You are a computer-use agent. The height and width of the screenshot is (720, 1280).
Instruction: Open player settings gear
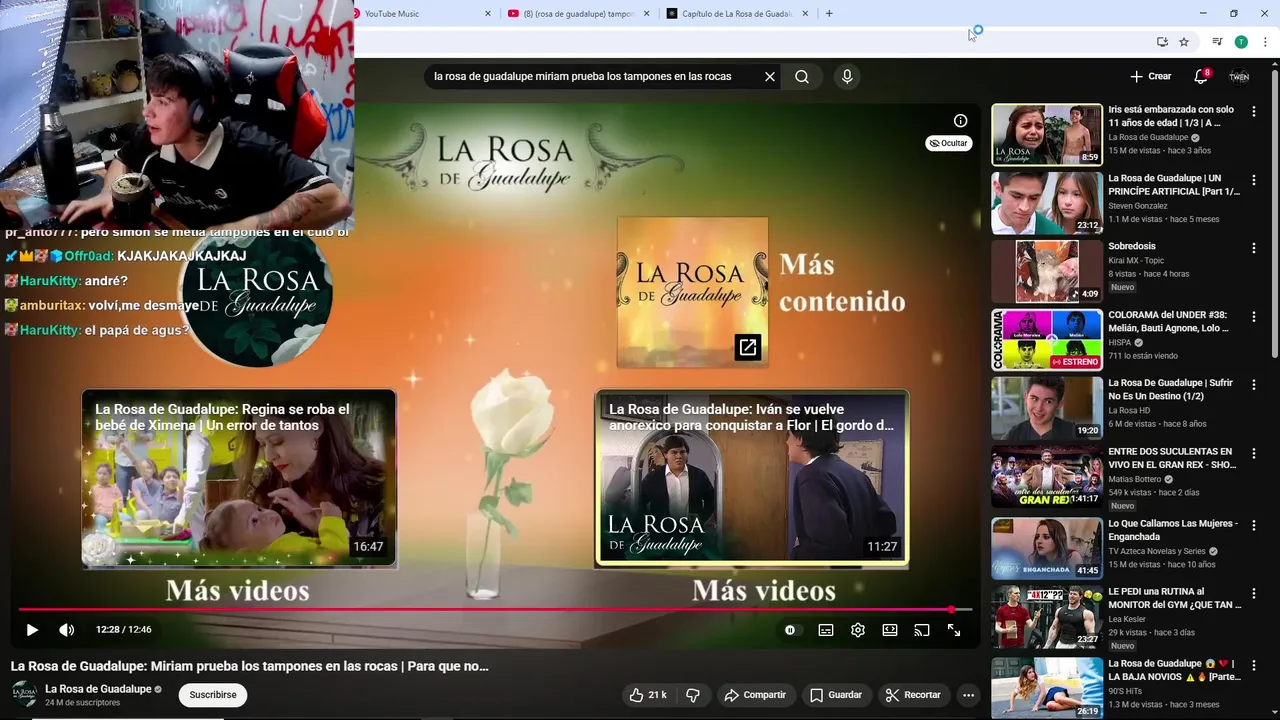pyautogui.click(x=858, y=630)
